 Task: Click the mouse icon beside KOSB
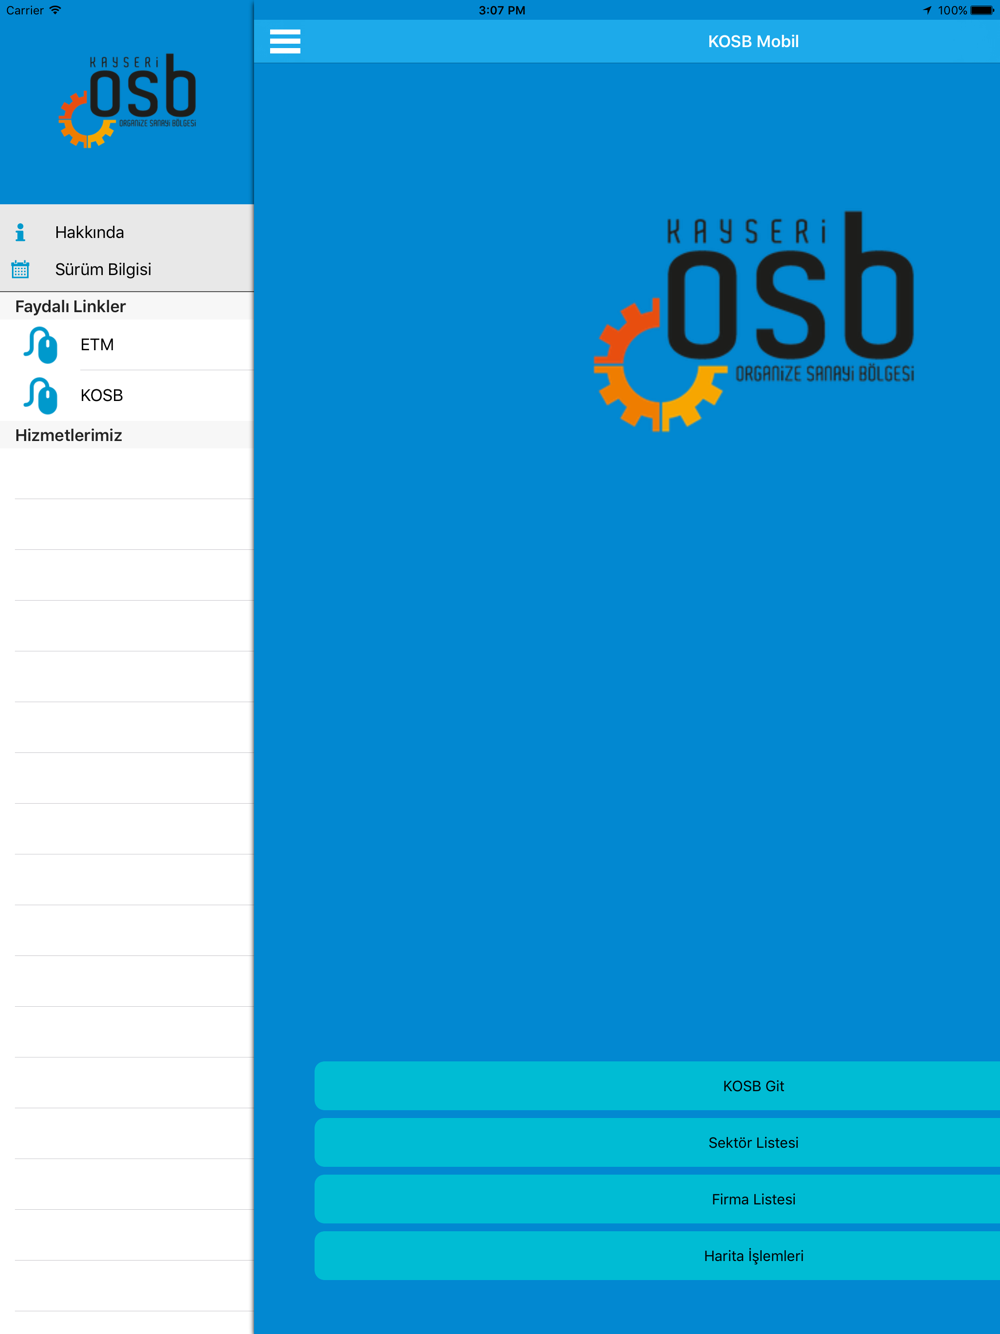click(x=40, y=396)
